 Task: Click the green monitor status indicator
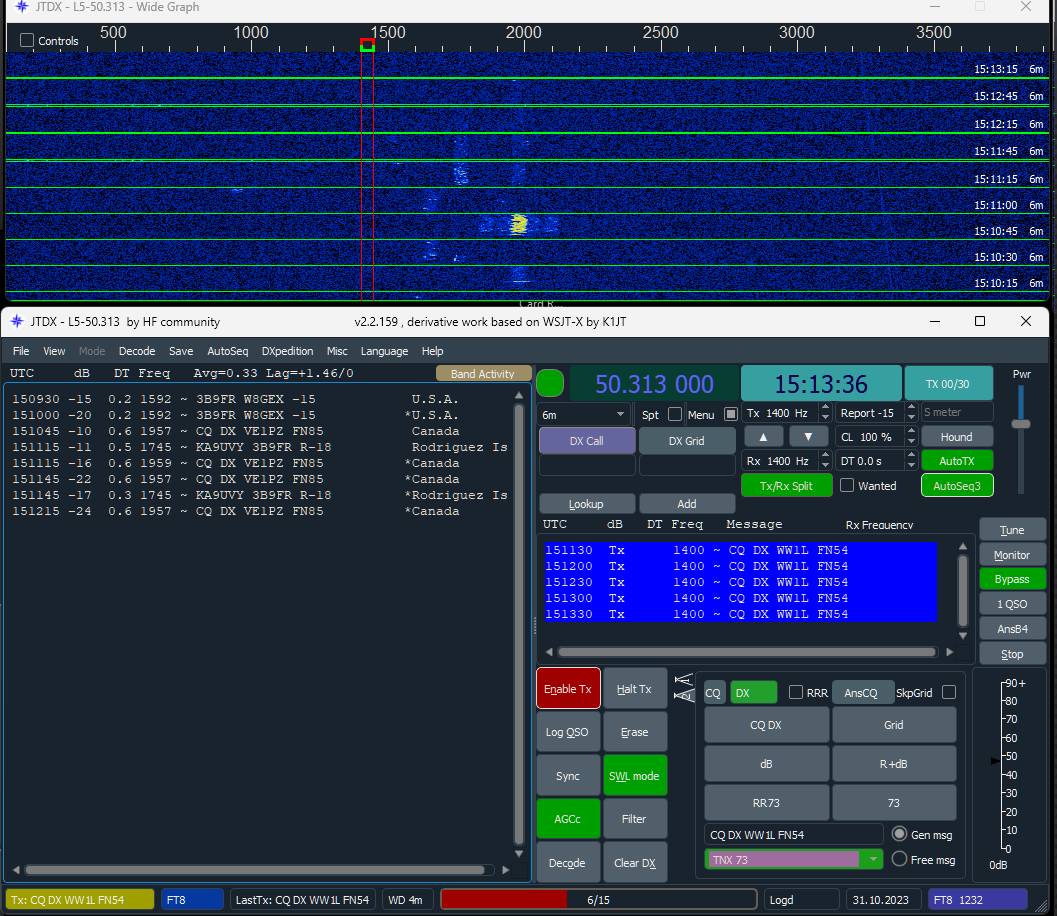[550, 384]
